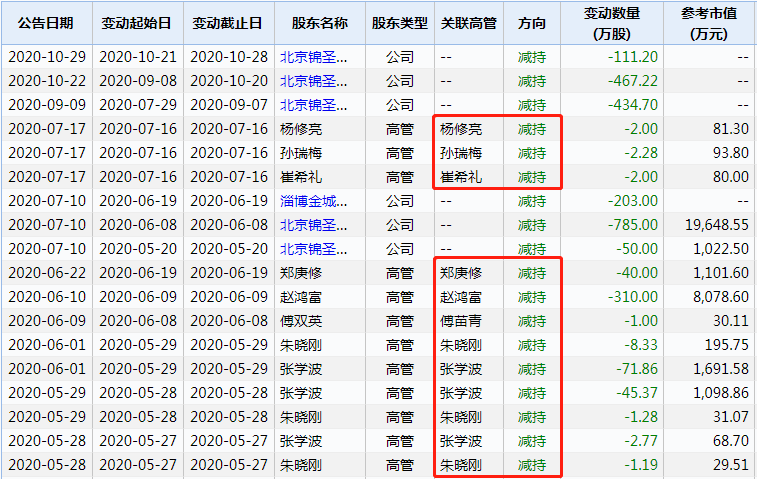
Task: Select the -2.28 change amount cell
Action: click(641, 153)
